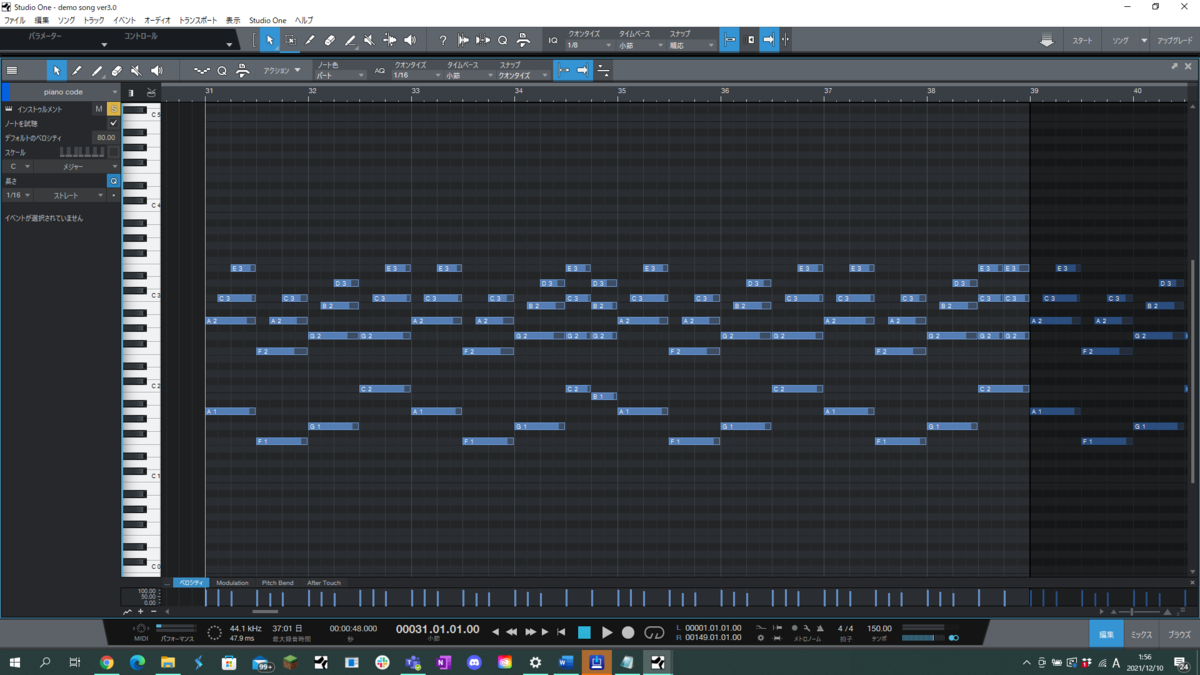1200x675 pixels.
Task: Click the editor horizontal scrollbar thumb
Action: tap(265, 612)
